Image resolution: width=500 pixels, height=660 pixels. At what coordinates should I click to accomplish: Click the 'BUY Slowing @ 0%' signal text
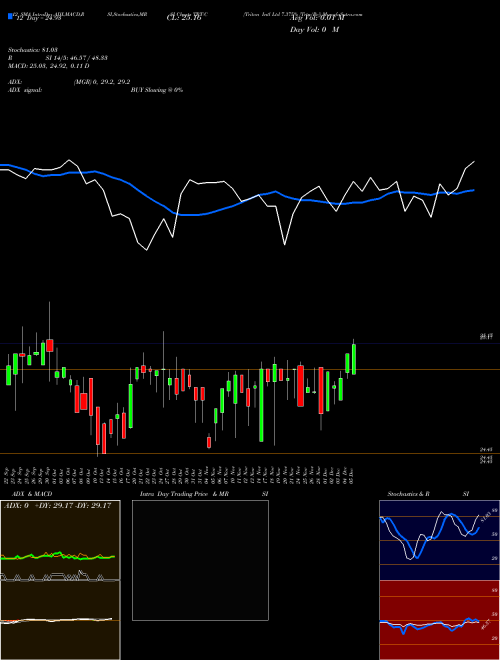click(x=157, y=90)
